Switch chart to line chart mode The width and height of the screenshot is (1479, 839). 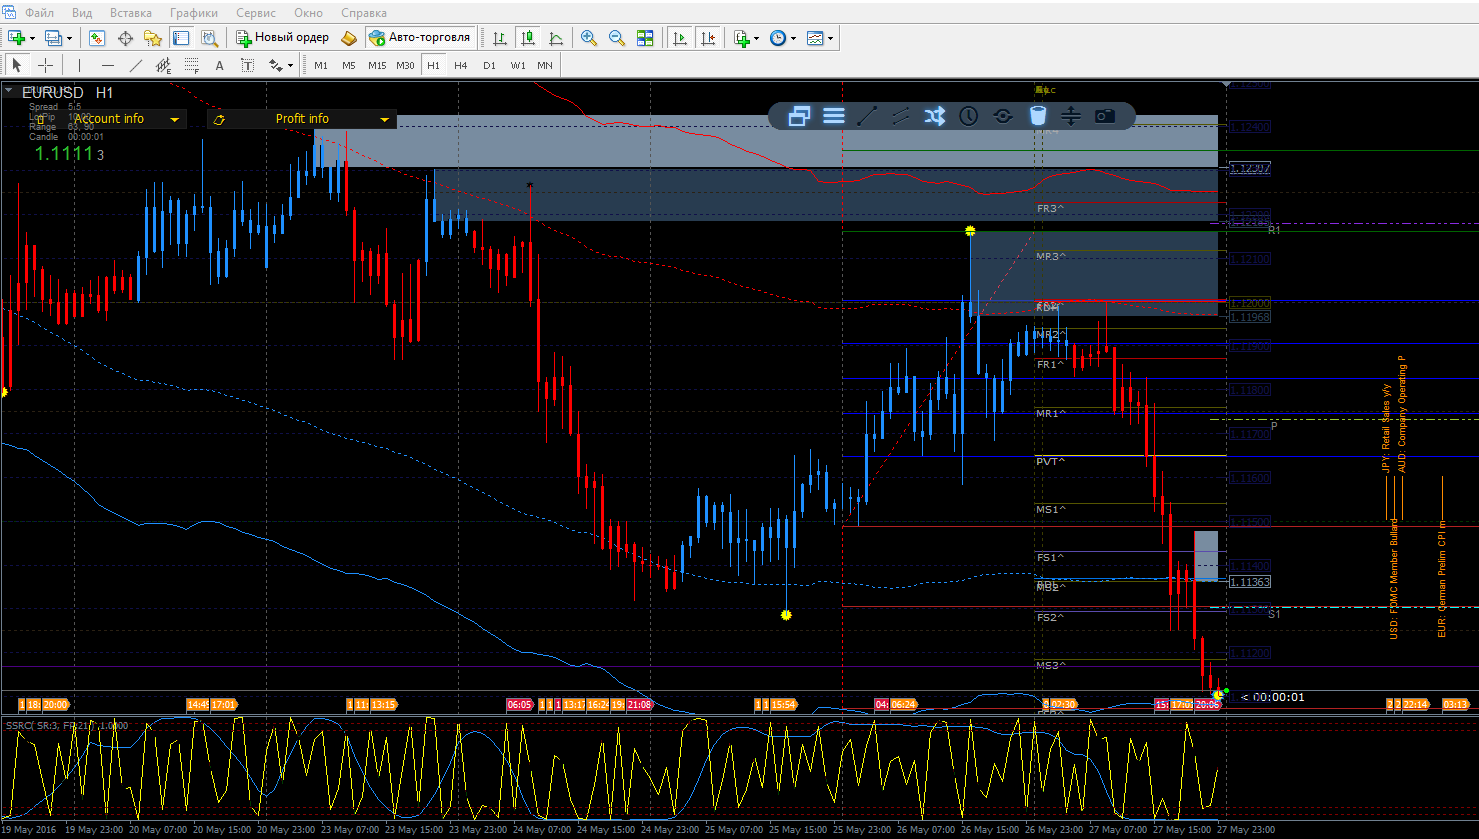(556, 38)
